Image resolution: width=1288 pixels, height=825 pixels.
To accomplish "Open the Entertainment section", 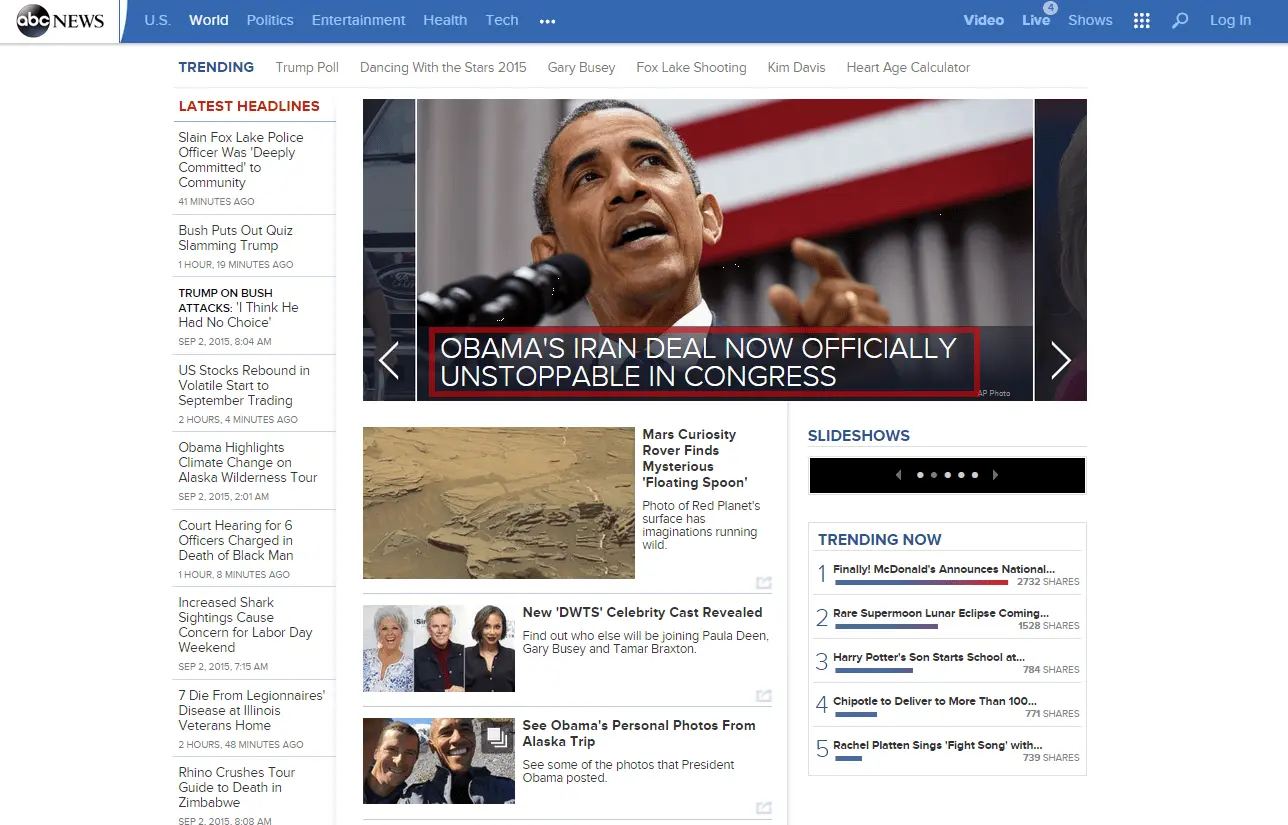I will (359, 20).
